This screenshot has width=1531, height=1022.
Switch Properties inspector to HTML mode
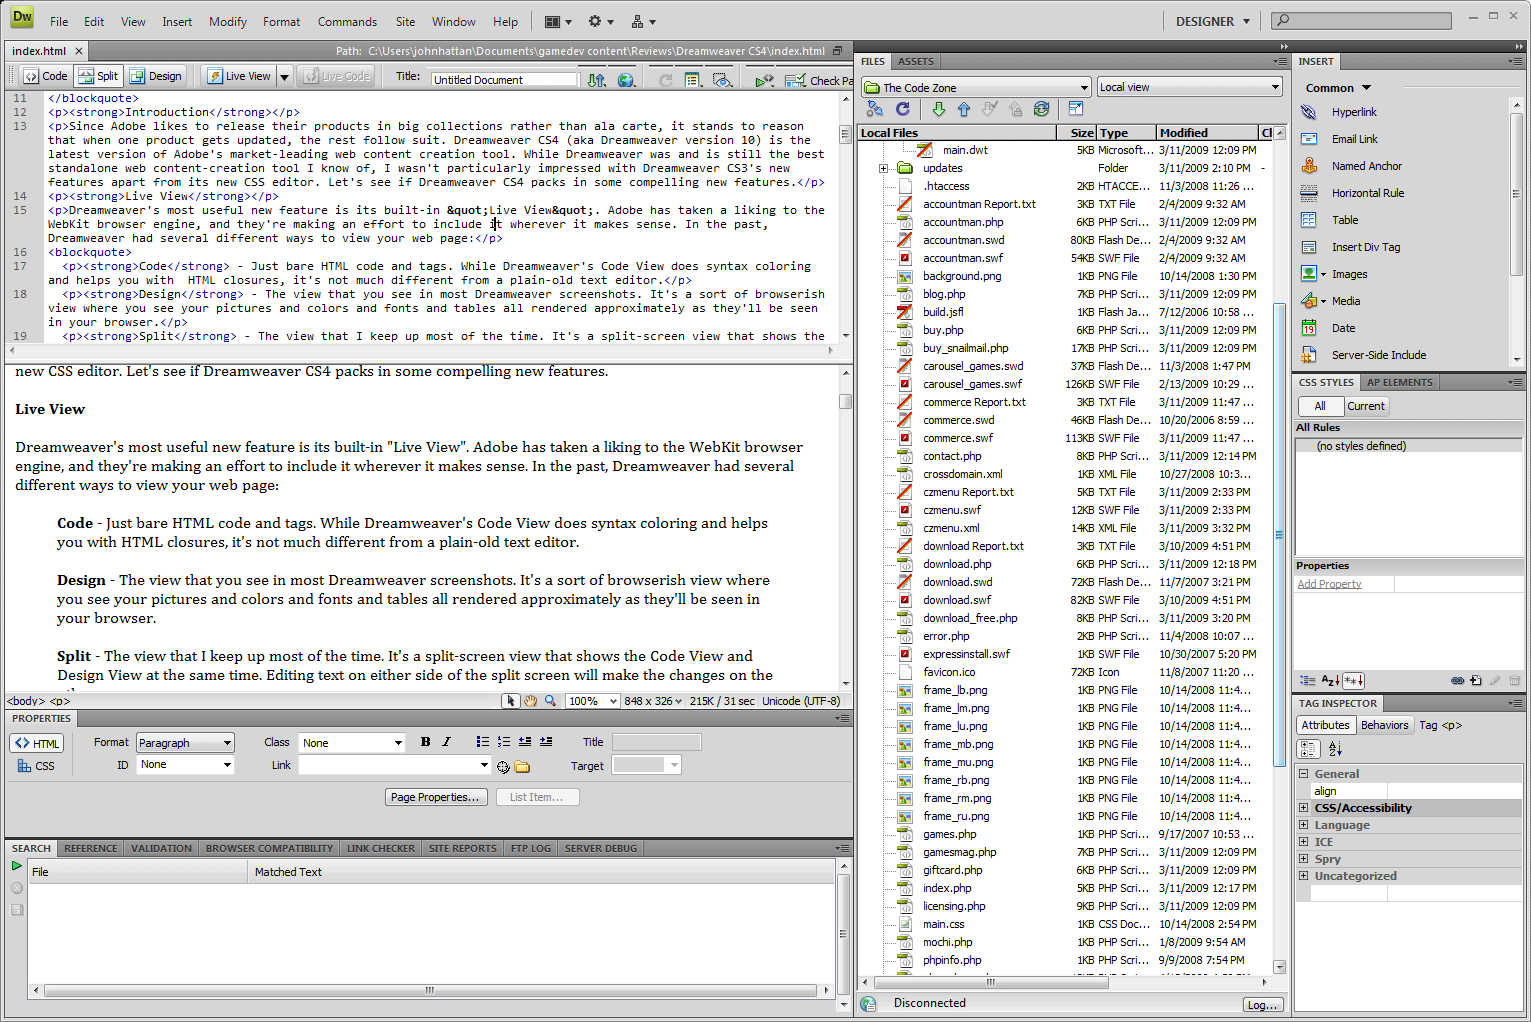[x=37, y=743]
